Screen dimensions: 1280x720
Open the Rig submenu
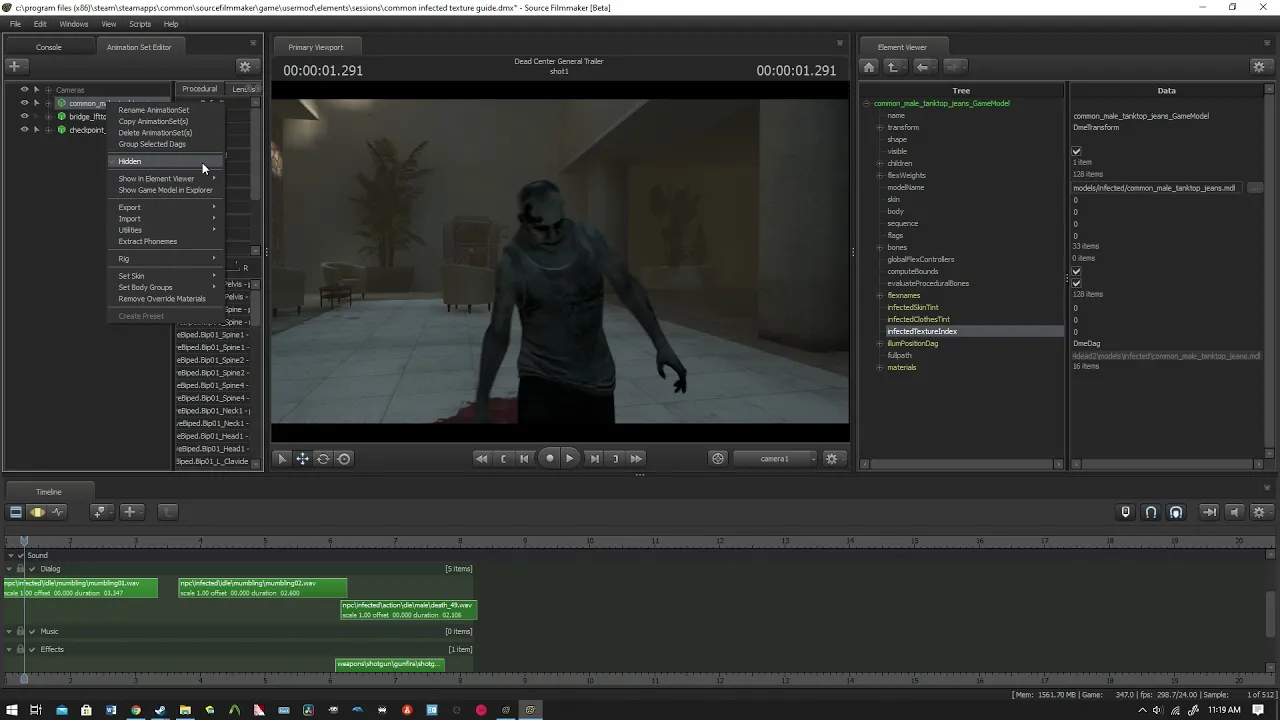pos(165,259)
